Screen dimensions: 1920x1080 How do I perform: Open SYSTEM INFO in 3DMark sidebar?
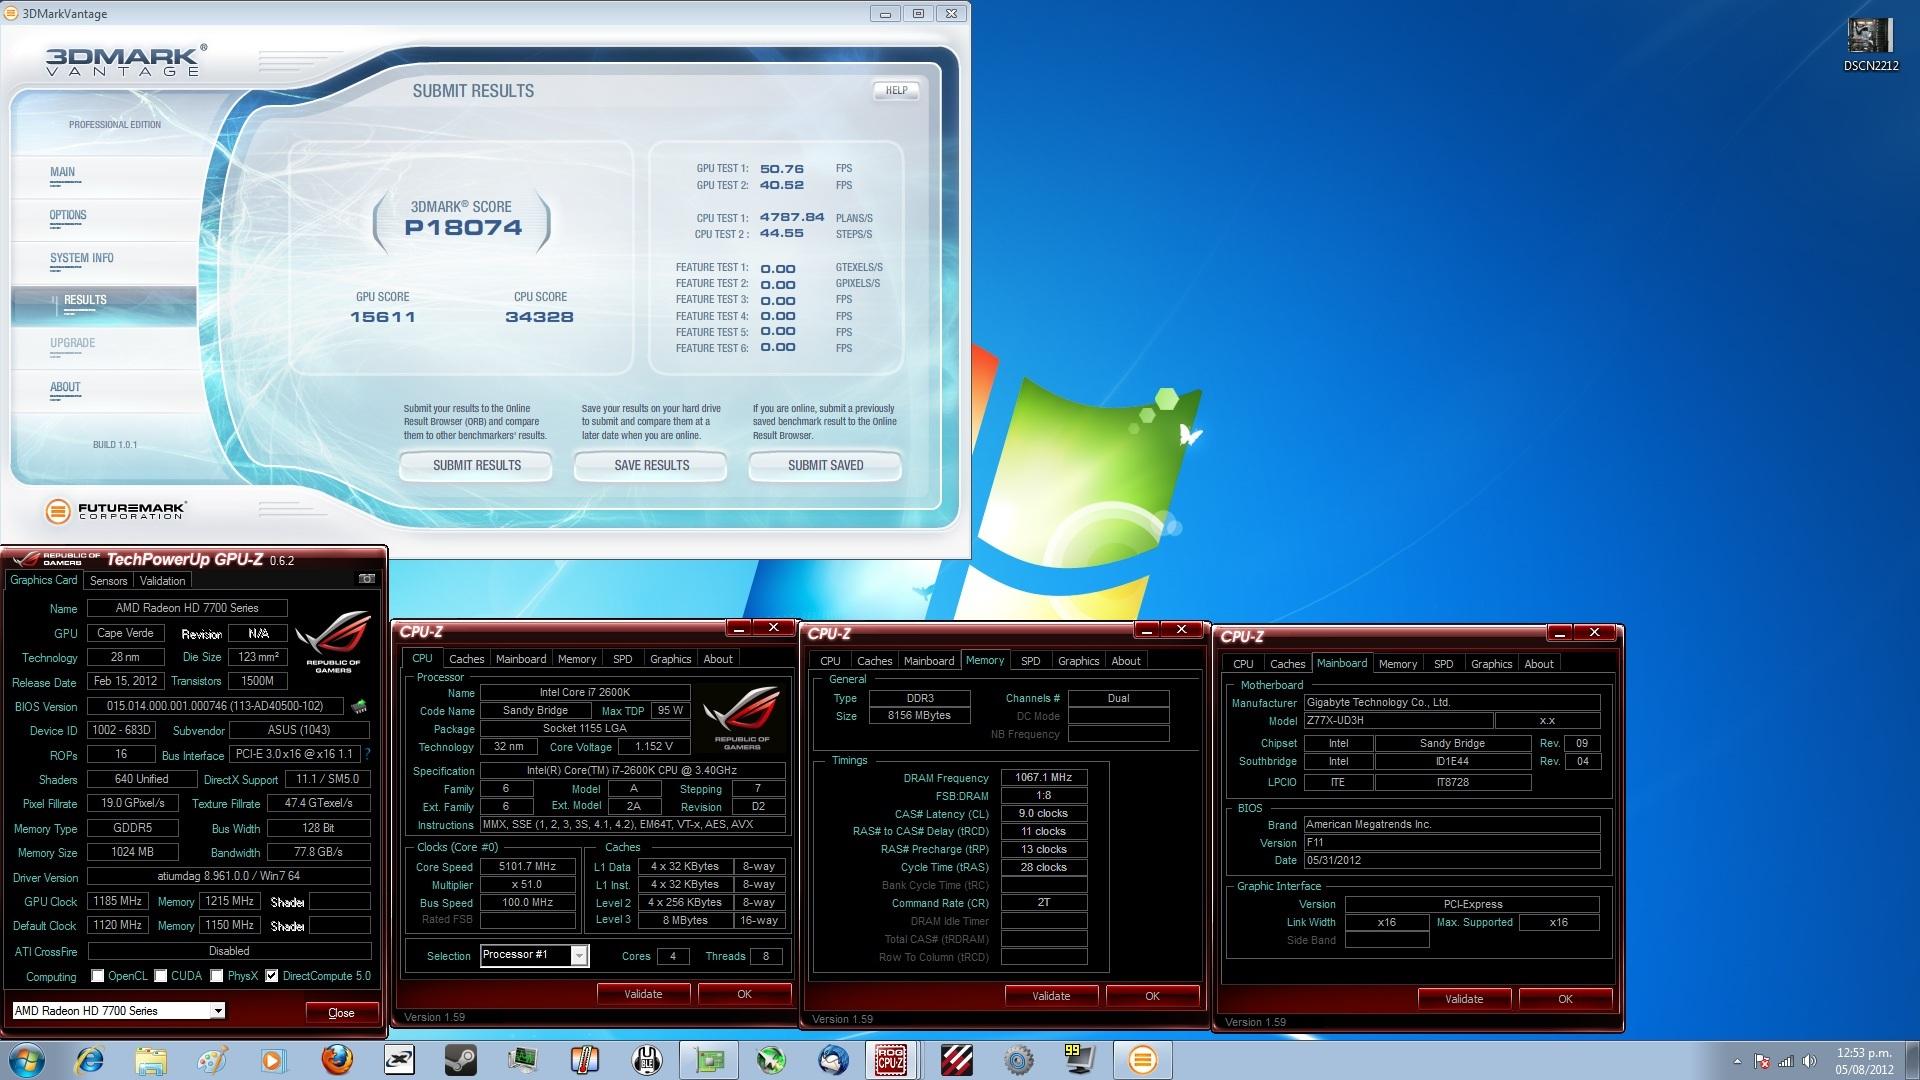point(82,258)
